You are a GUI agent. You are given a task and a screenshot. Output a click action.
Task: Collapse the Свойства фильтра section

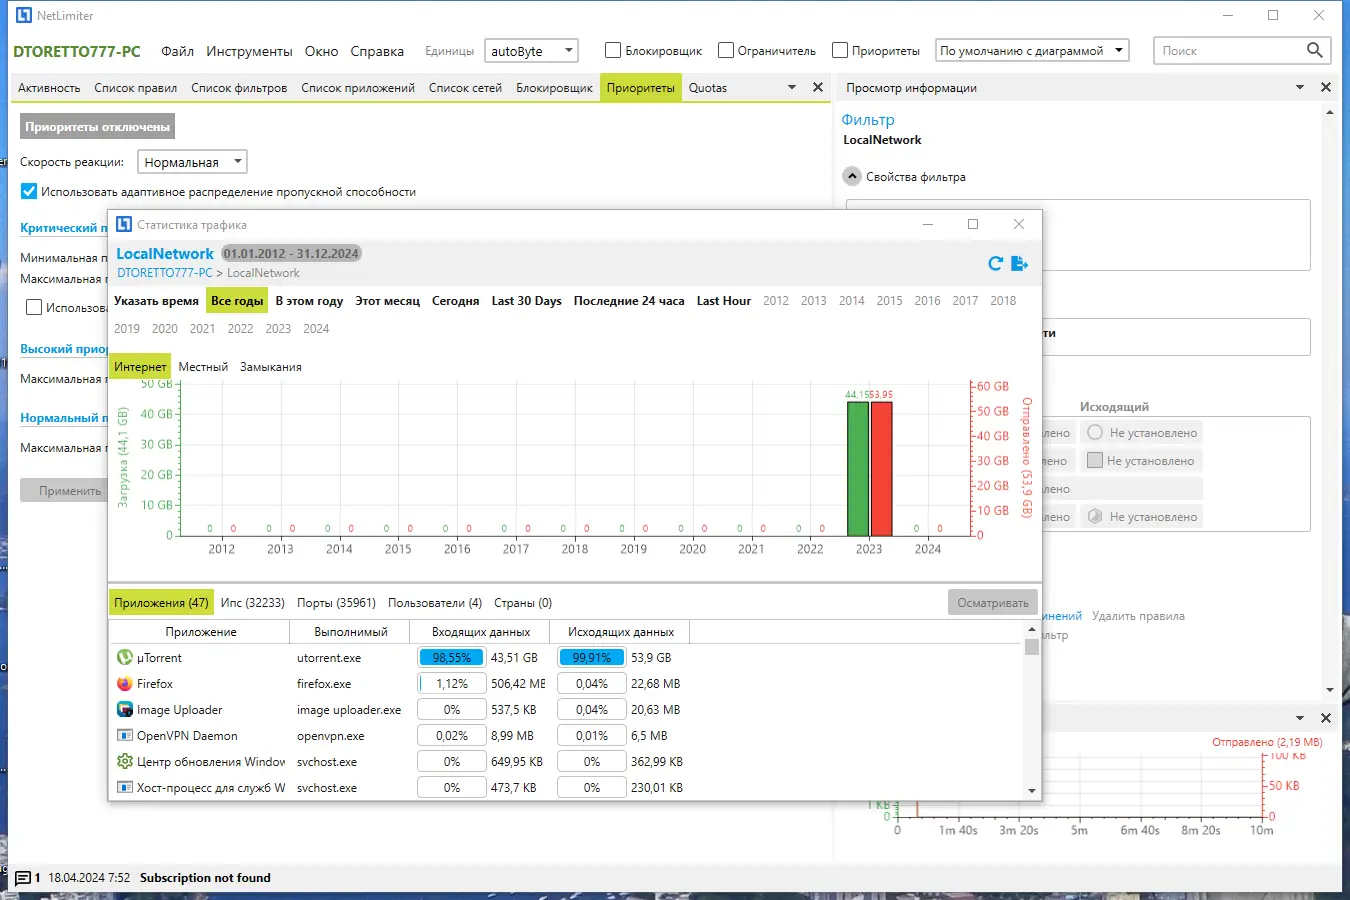point(852,177)
